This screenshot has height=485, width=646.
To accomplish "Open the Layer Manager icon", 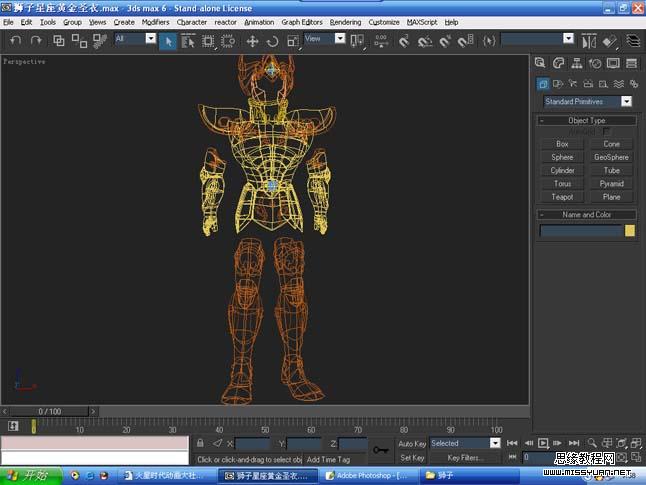I will (633, 41).
